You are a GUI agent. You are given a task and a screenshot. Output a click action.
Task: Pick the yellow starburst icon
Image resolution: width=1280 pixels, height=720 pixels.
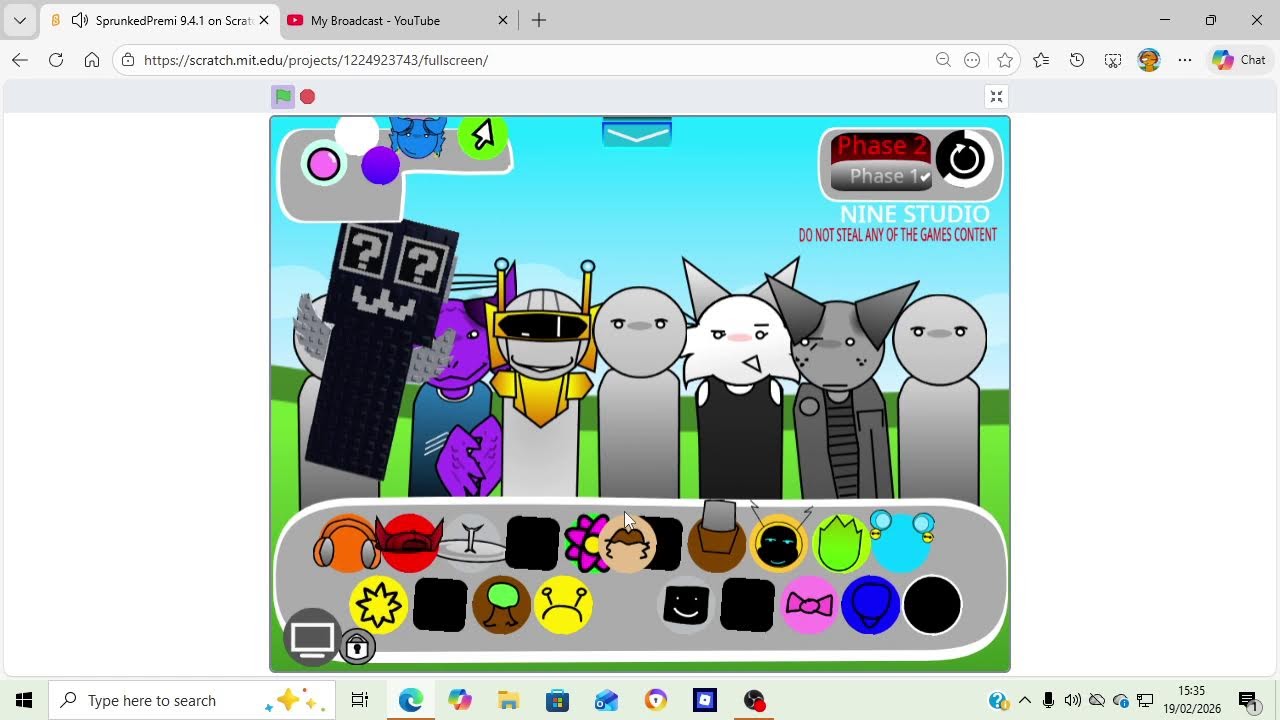(378, 605)
